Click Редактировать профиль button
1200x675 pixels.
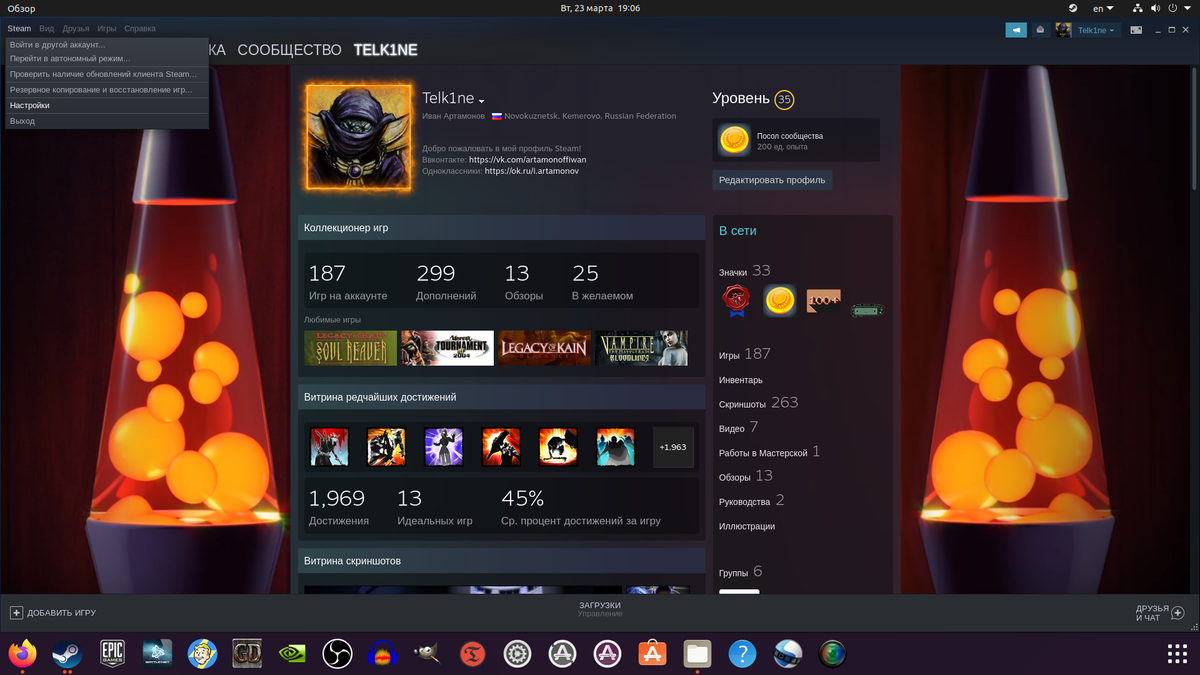pyautogui.click(x=772, y=180)
